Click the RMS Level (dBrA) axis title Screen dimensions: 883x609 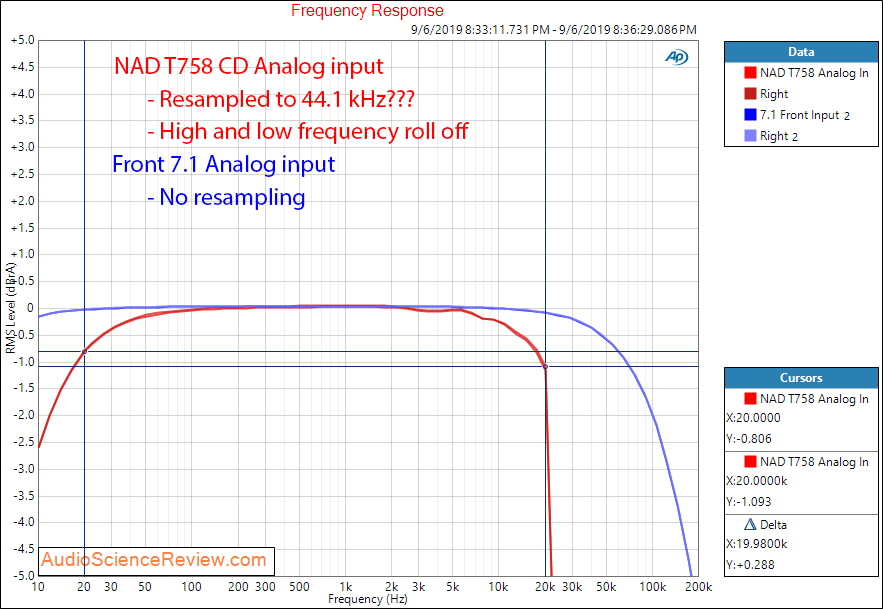(11, 308)
